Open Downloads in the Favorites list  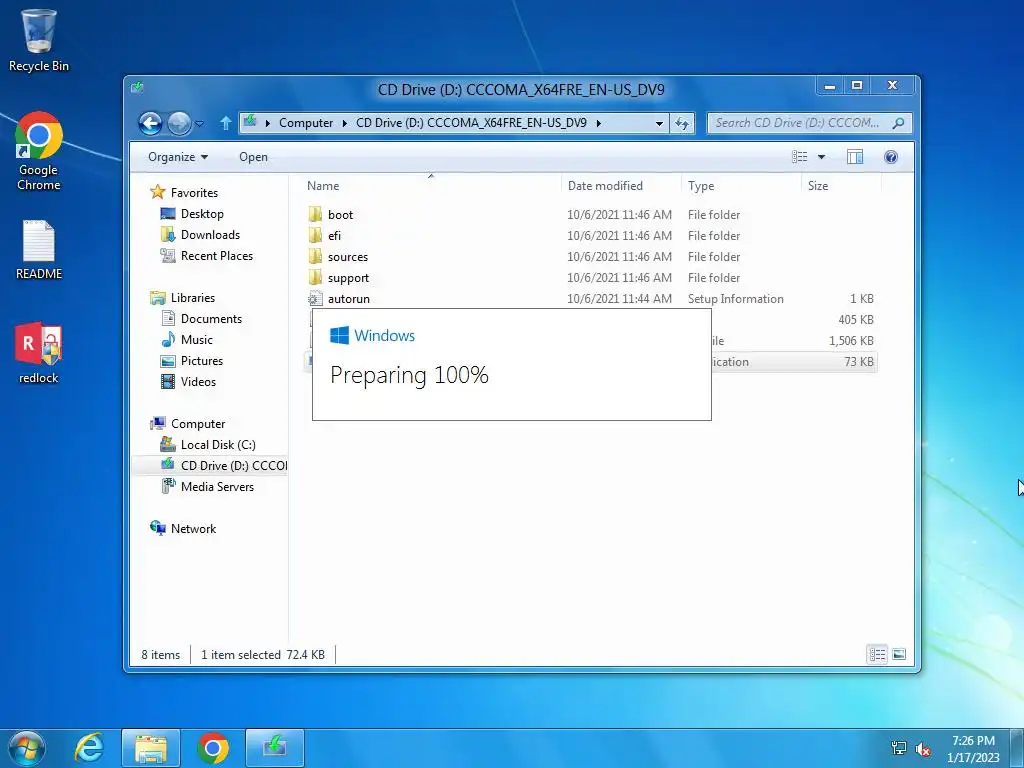tap(200, 234)
